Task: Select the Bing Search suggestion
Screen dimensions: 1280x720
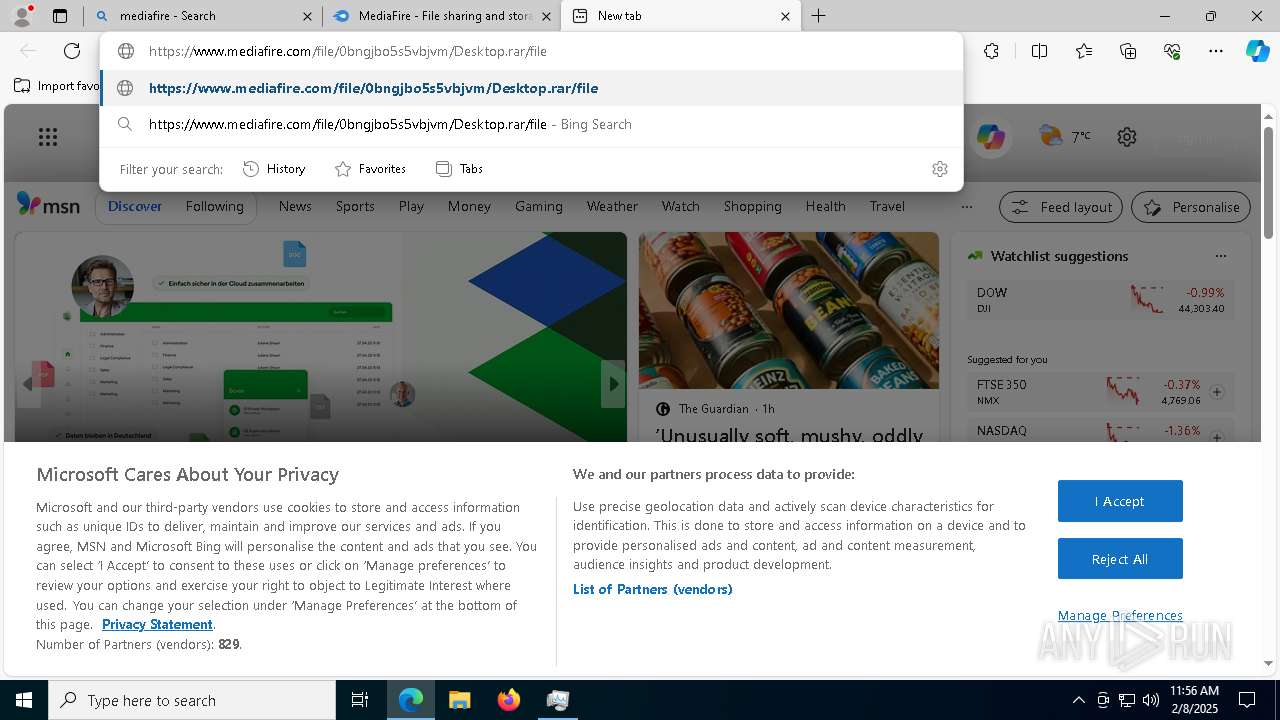Action: click(531, 124)
